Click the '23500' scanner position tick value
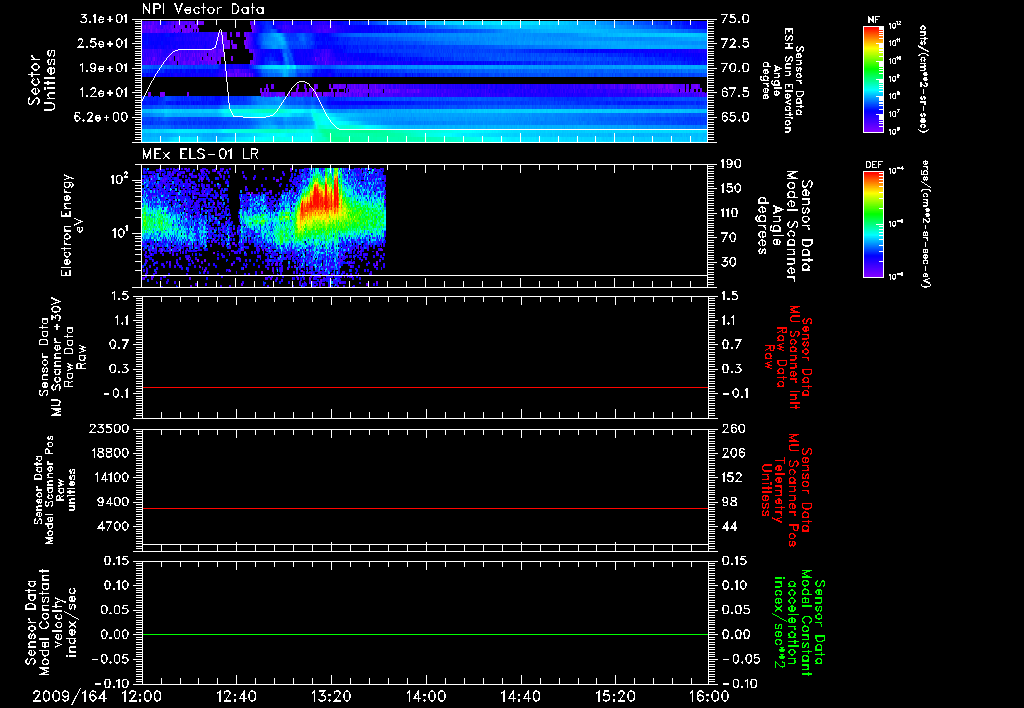Screen dimensions: 1024x708 pyautogui.click(x=110, y=428)
